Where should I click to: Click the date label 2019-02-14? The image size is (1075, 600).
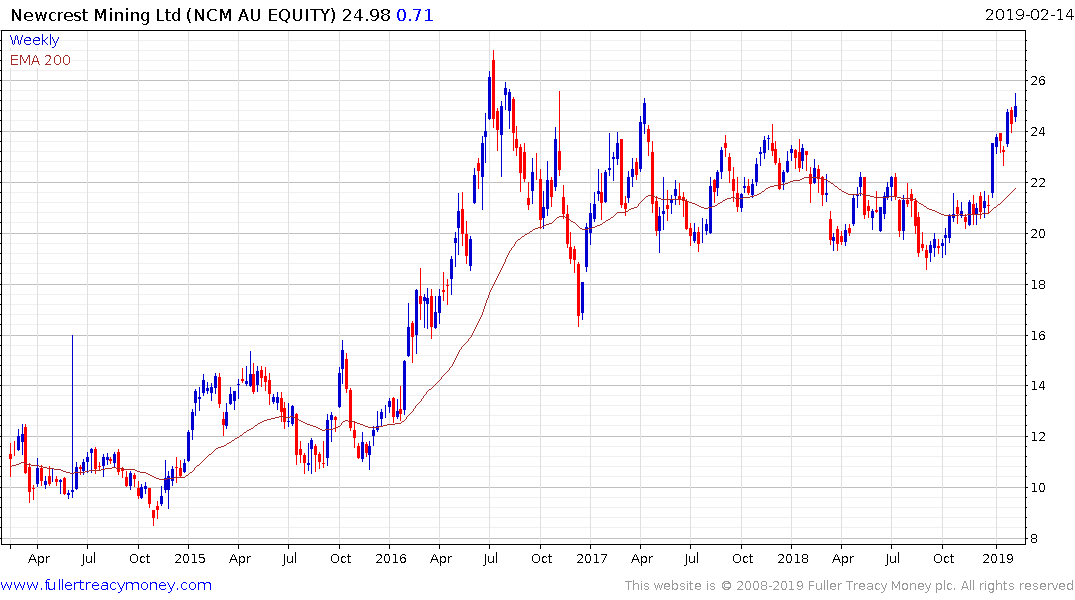pyautogui.click(x=1029, y=14)
